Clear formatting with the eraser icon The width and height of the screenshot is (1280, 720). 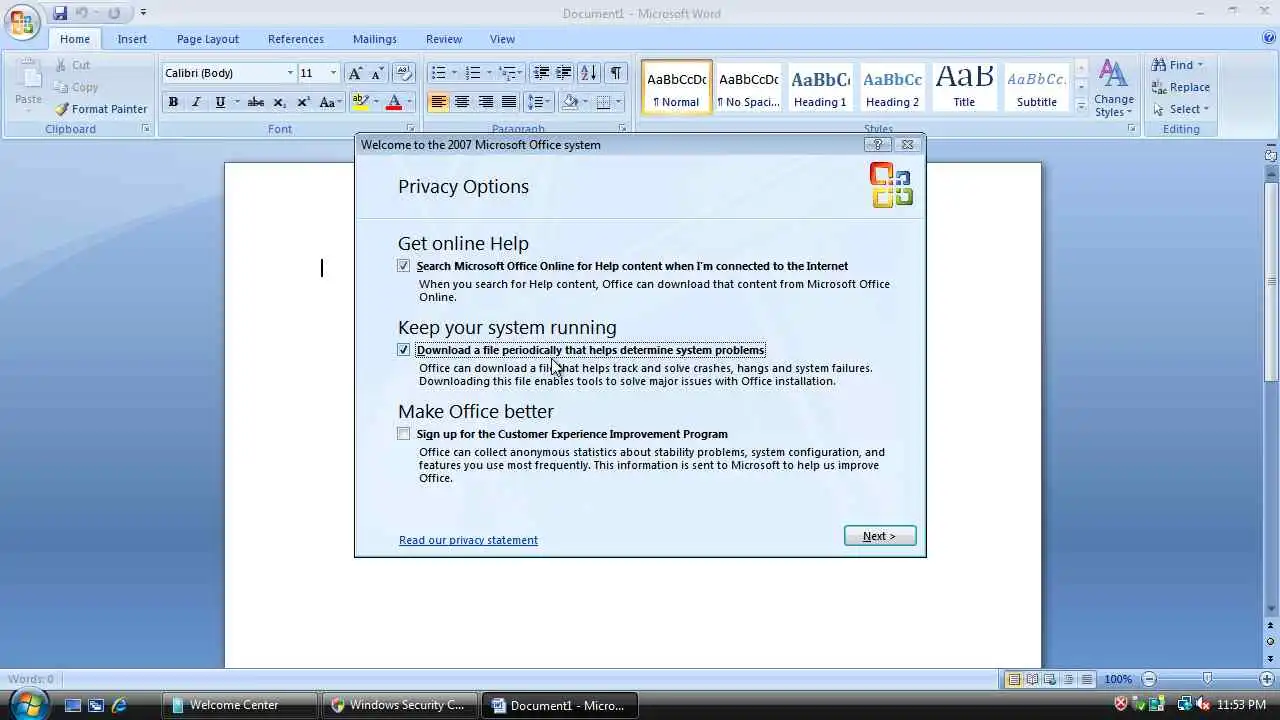pos(404,73)
